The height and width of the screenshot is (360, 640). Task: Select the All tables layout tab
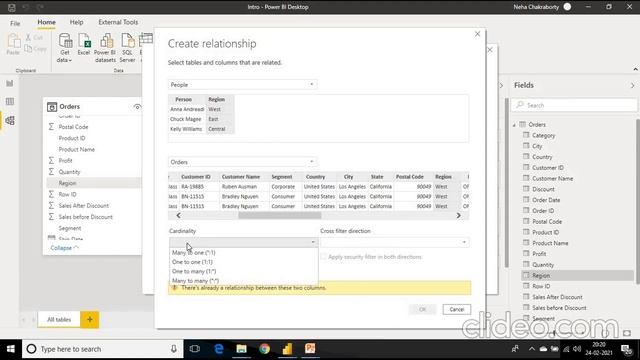click(x=59, y=320)
